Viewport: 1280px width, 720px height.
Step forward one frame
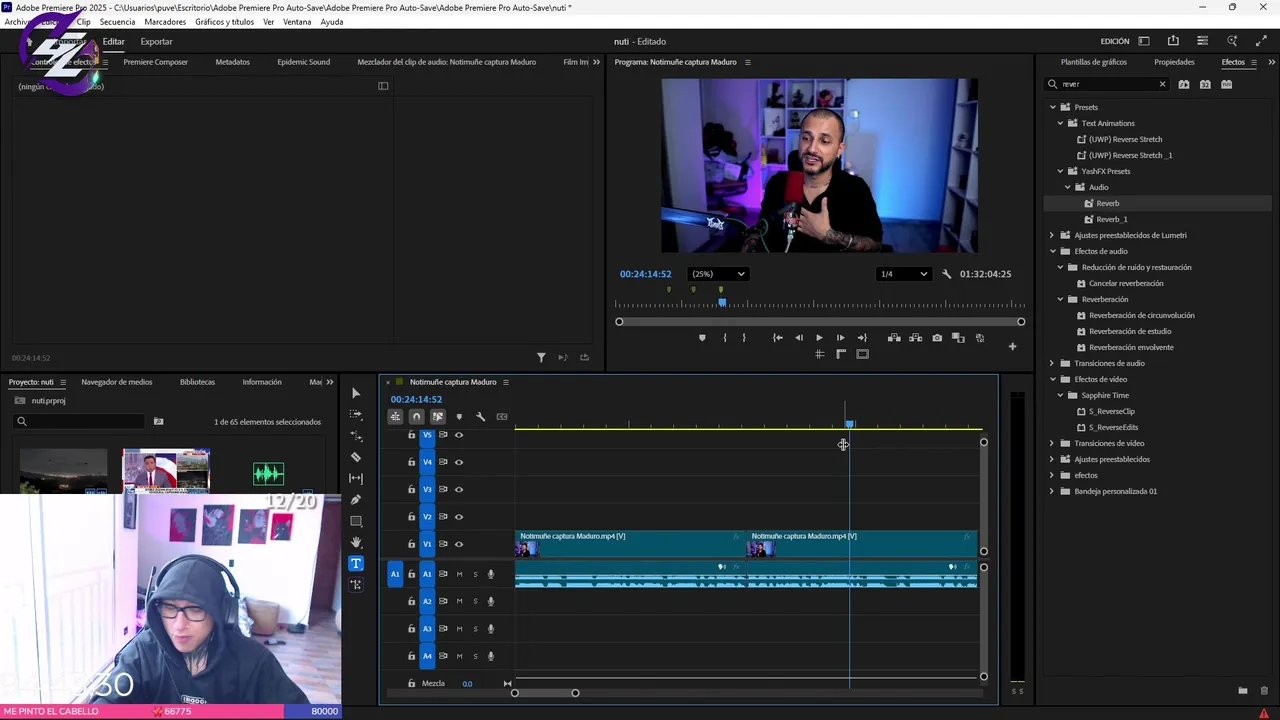pyautogui.click(x=840, y=338)
